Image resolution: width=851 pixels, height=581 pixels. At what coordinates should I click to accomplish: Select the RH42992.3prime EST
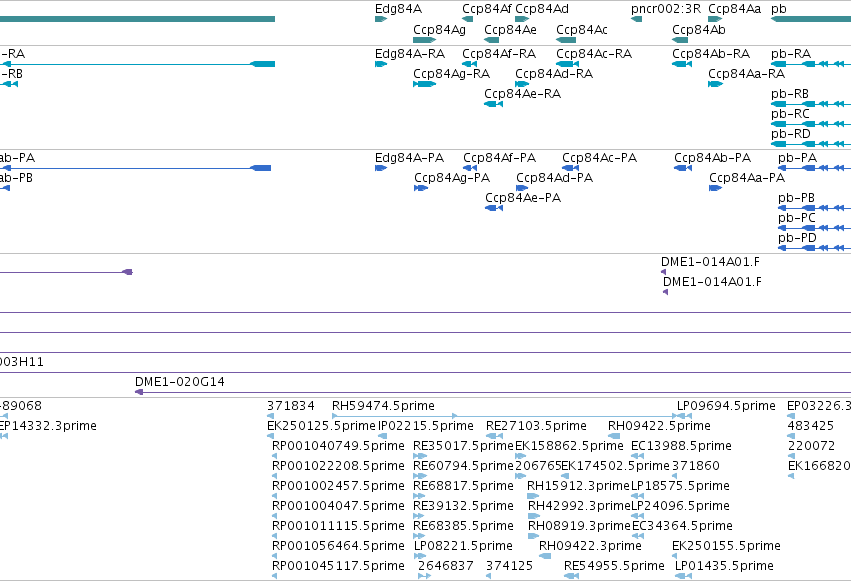point(534,517)
